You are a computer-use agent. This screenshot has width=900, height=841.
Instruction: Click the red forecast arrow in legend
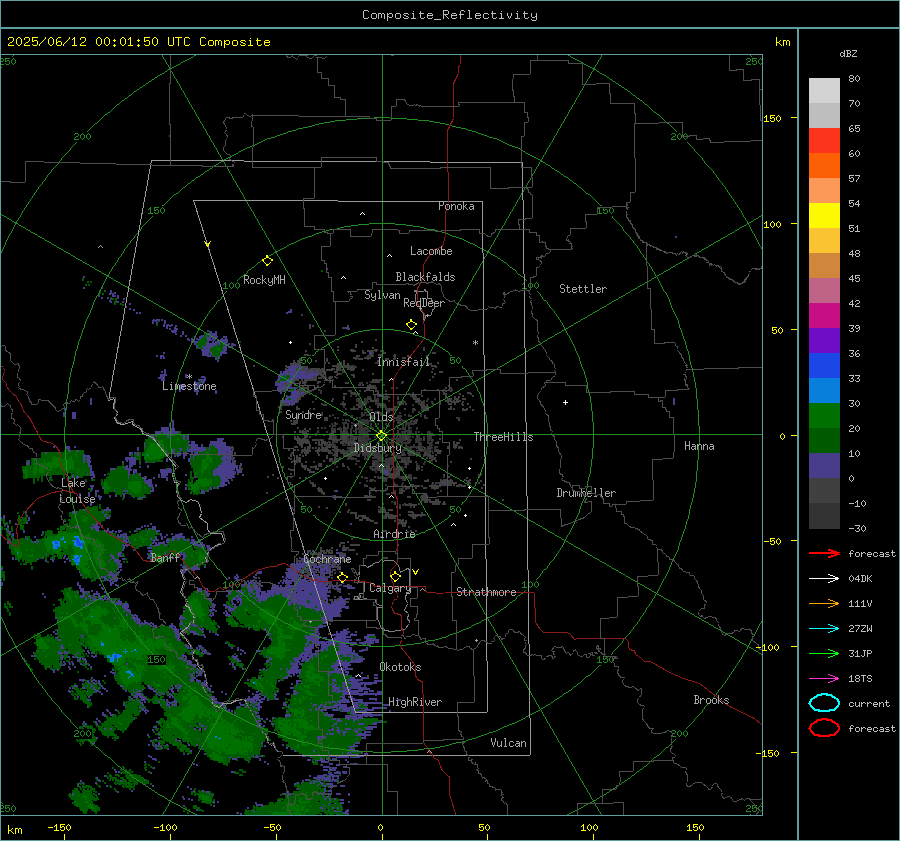click(x=824, y=553)
